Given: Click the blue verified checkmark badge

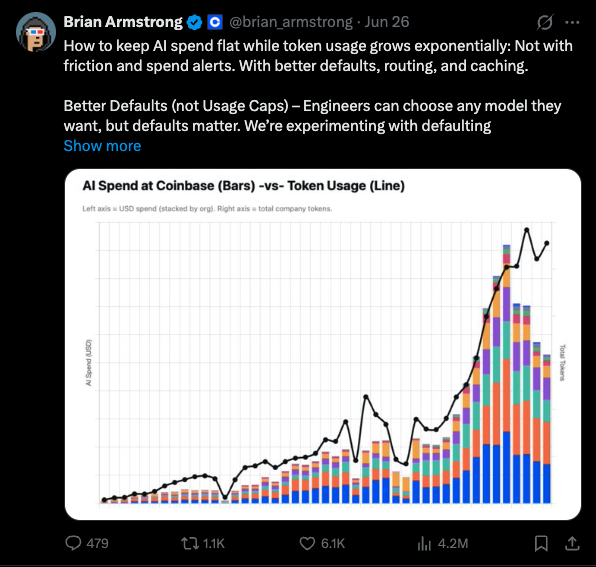Looking at the screenshot, I should click(x=195, y=22).
